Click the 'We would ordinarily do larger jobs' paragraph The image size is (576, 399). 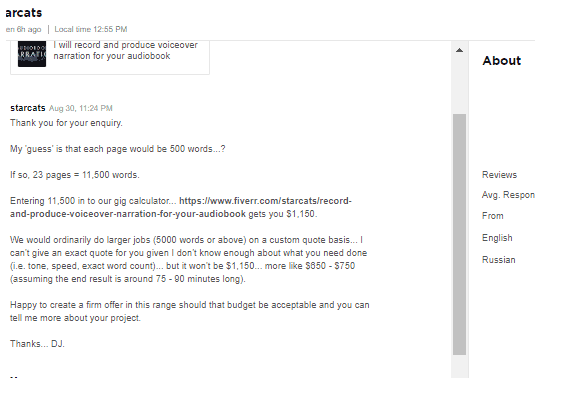(x=188, y=259)
